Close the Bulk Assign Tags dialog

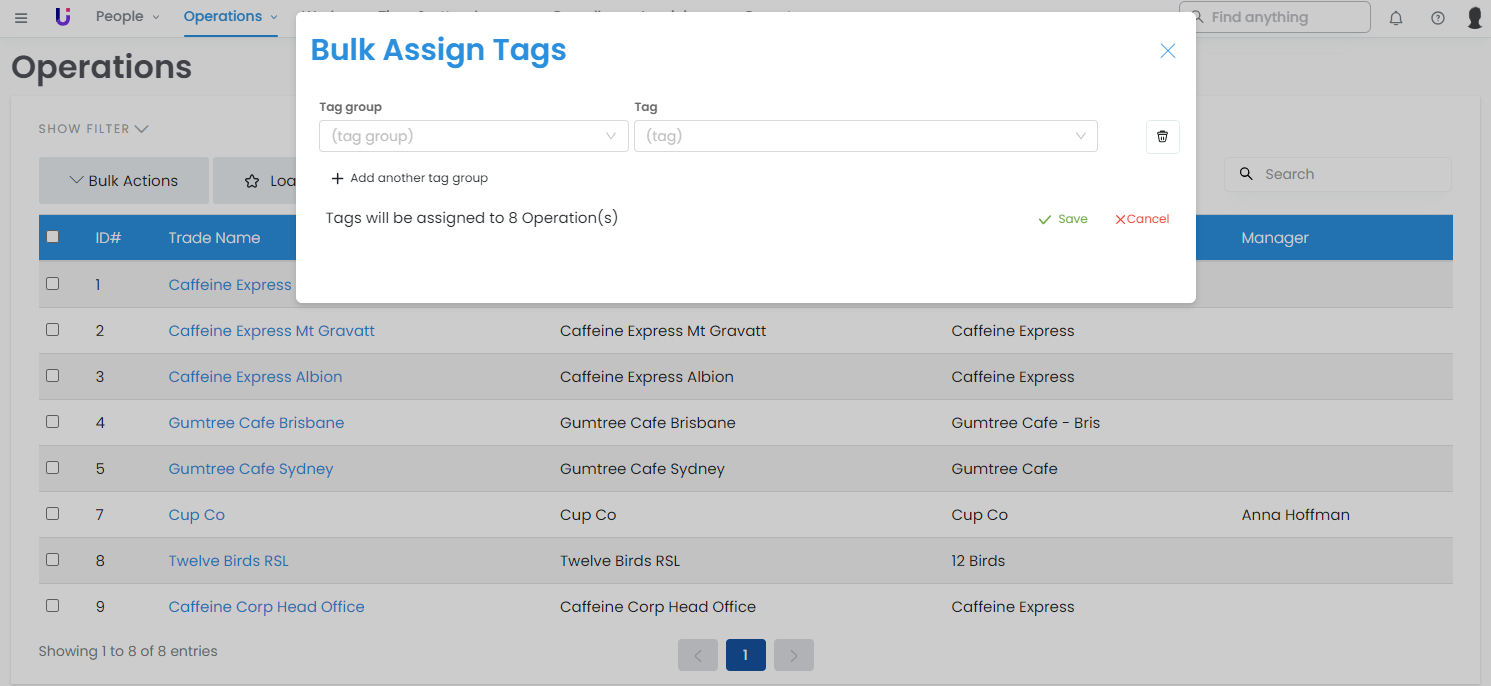tap(1167, 51)
